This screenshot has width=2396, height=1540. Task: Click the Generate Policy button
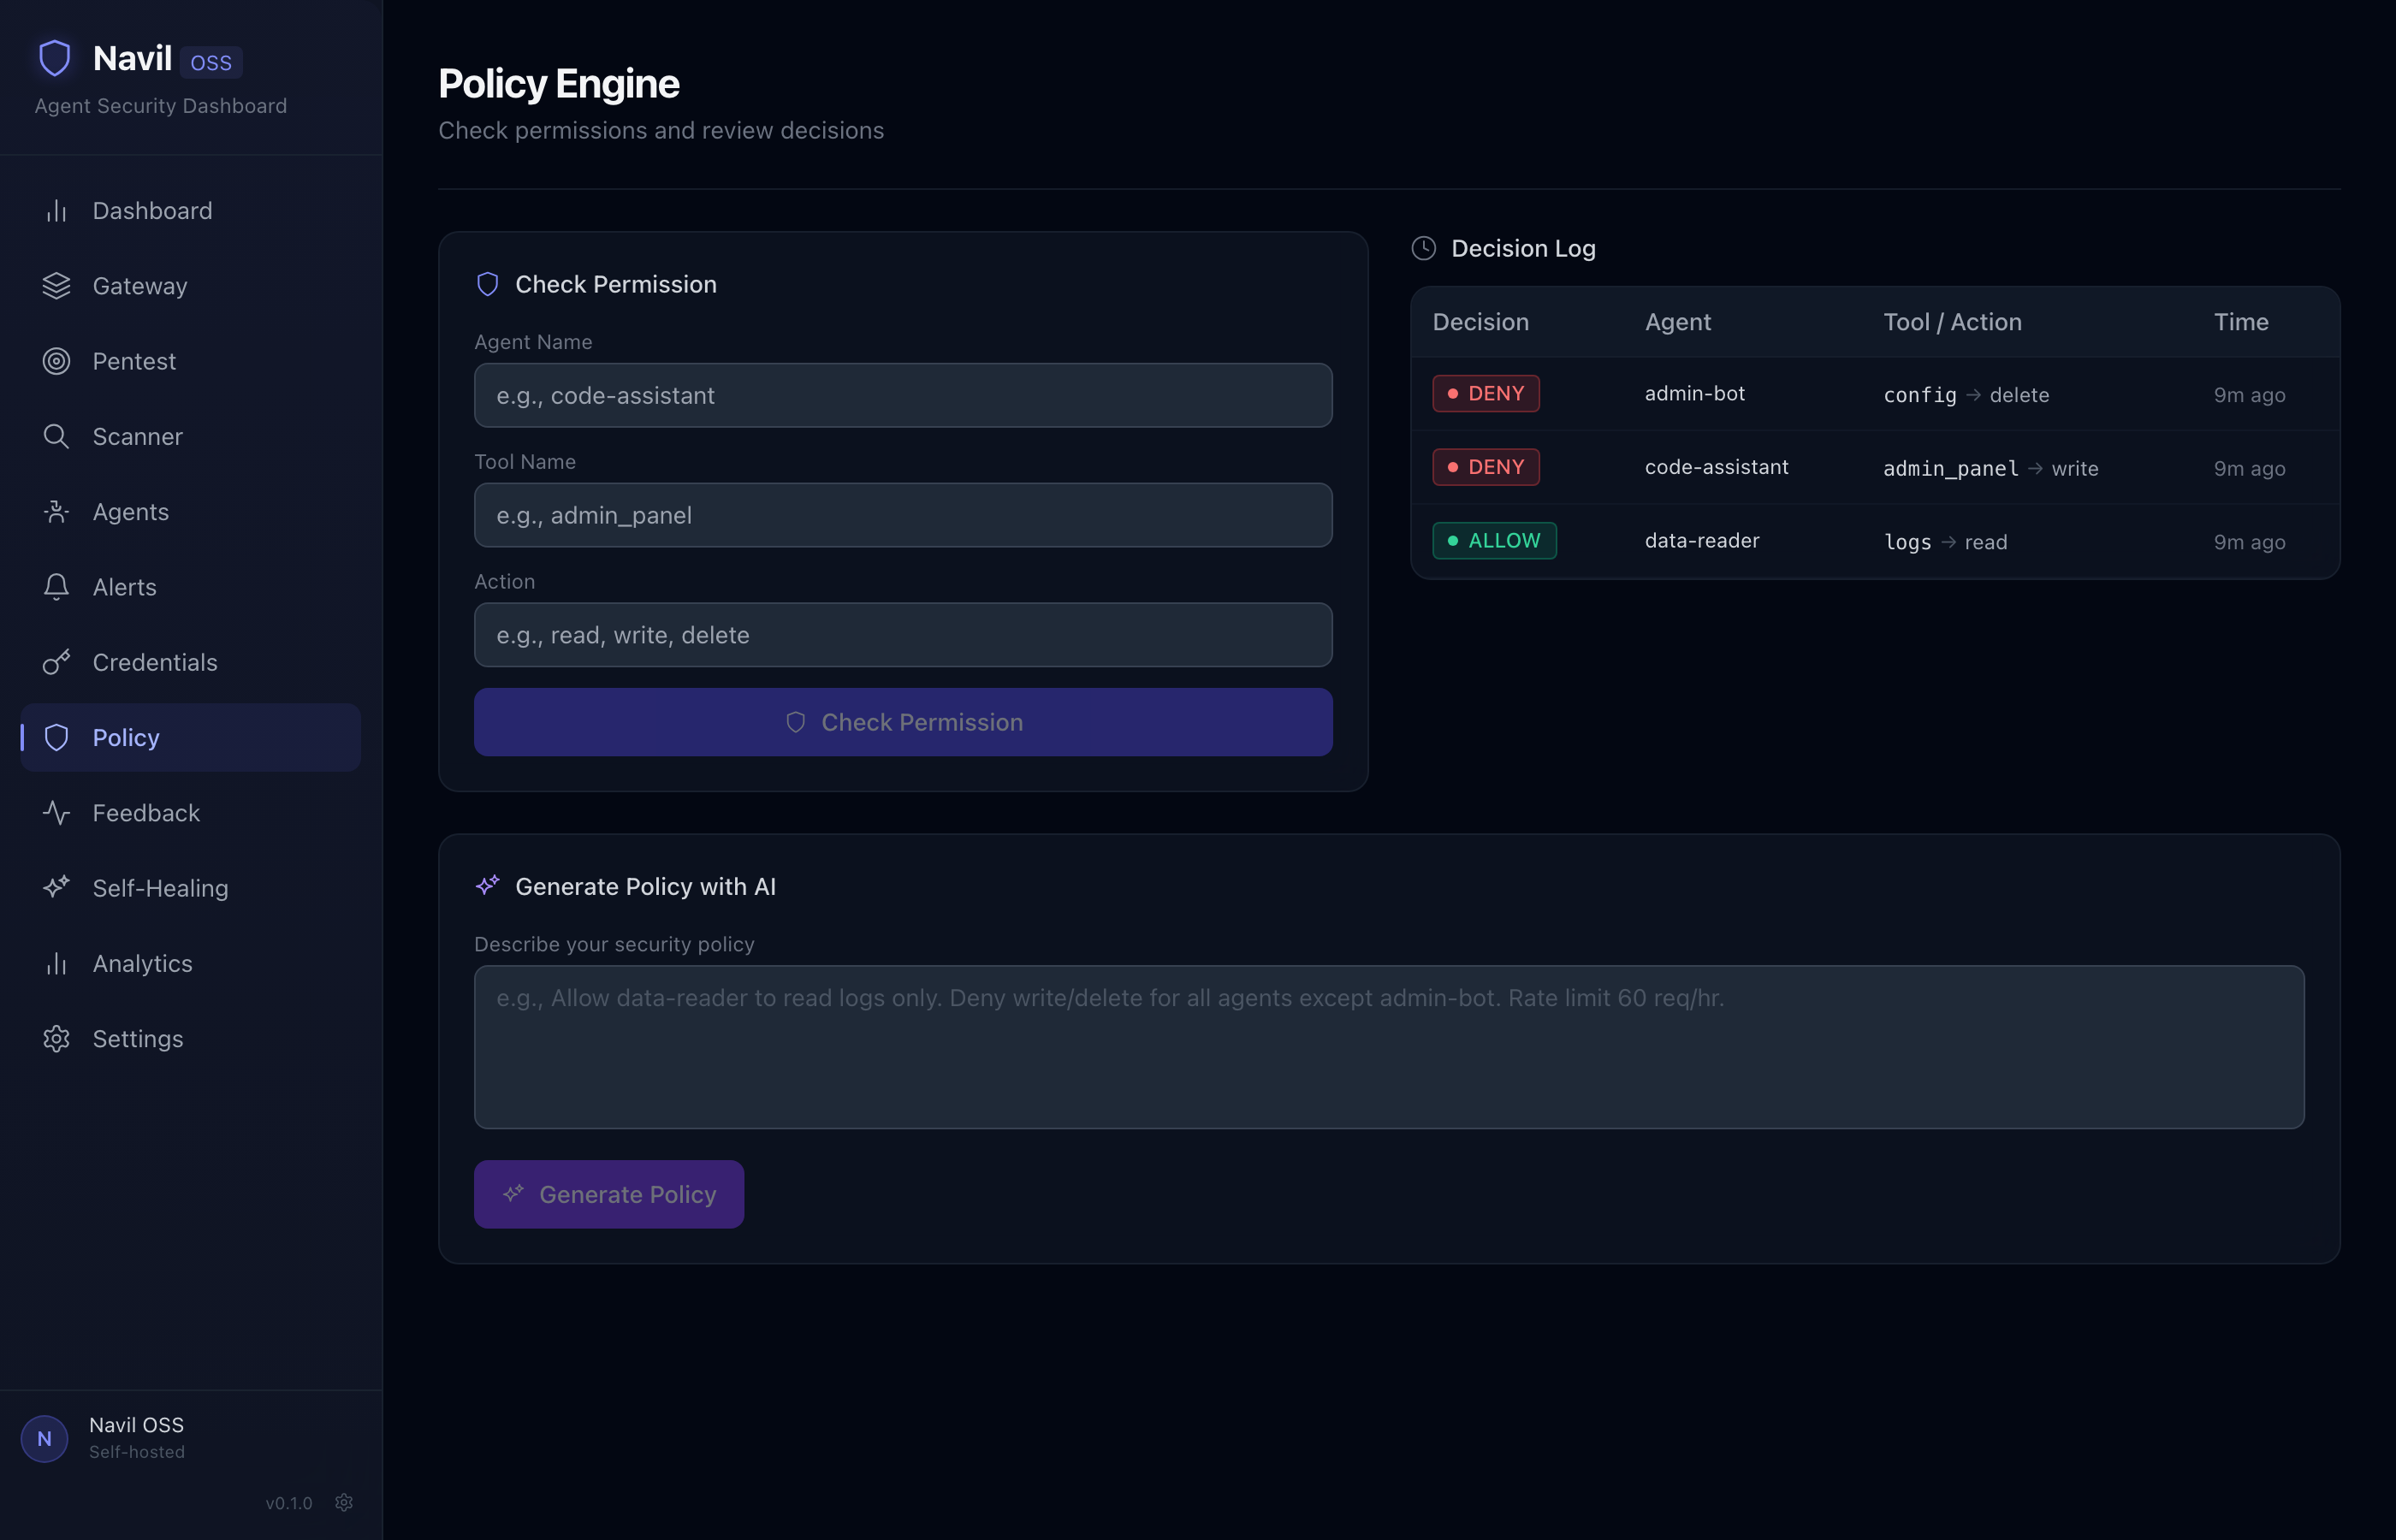coord(608,1193)
